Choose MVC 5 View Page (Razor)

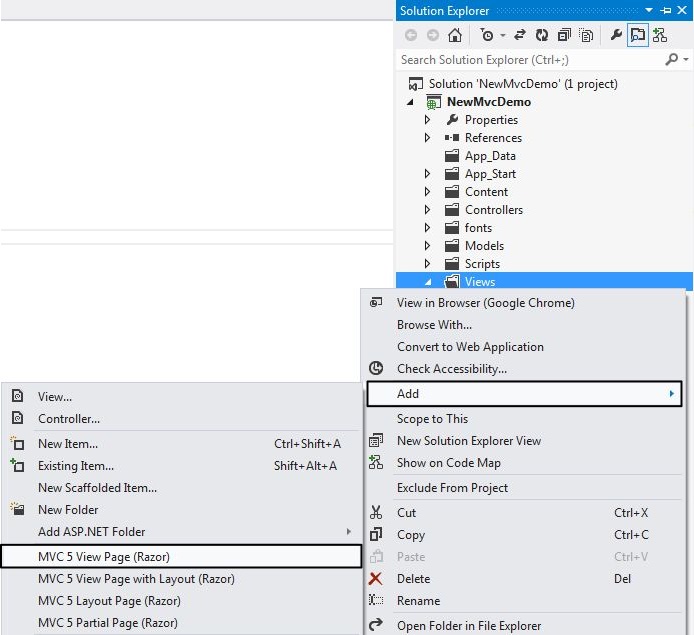tap(181, 556)
